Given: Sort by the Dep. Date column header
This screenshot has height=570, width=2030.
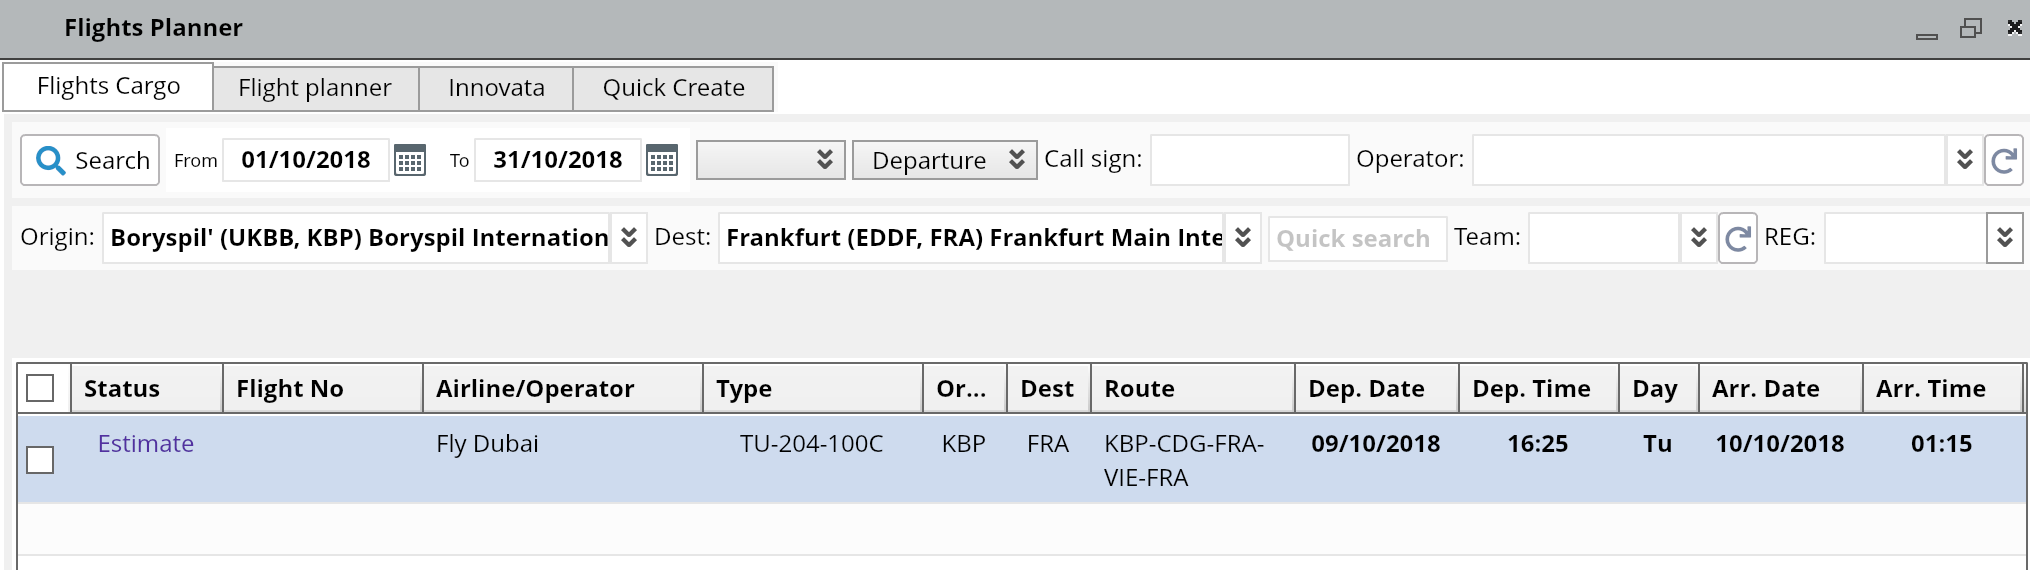Looking at the screenshot, I should click(x=1366, y=389).
